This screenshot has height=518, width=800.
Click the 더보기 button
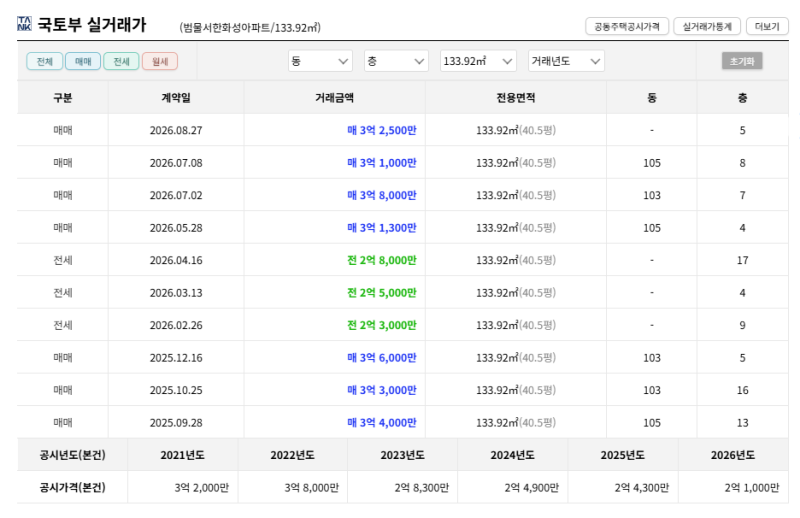pos(767,26)
